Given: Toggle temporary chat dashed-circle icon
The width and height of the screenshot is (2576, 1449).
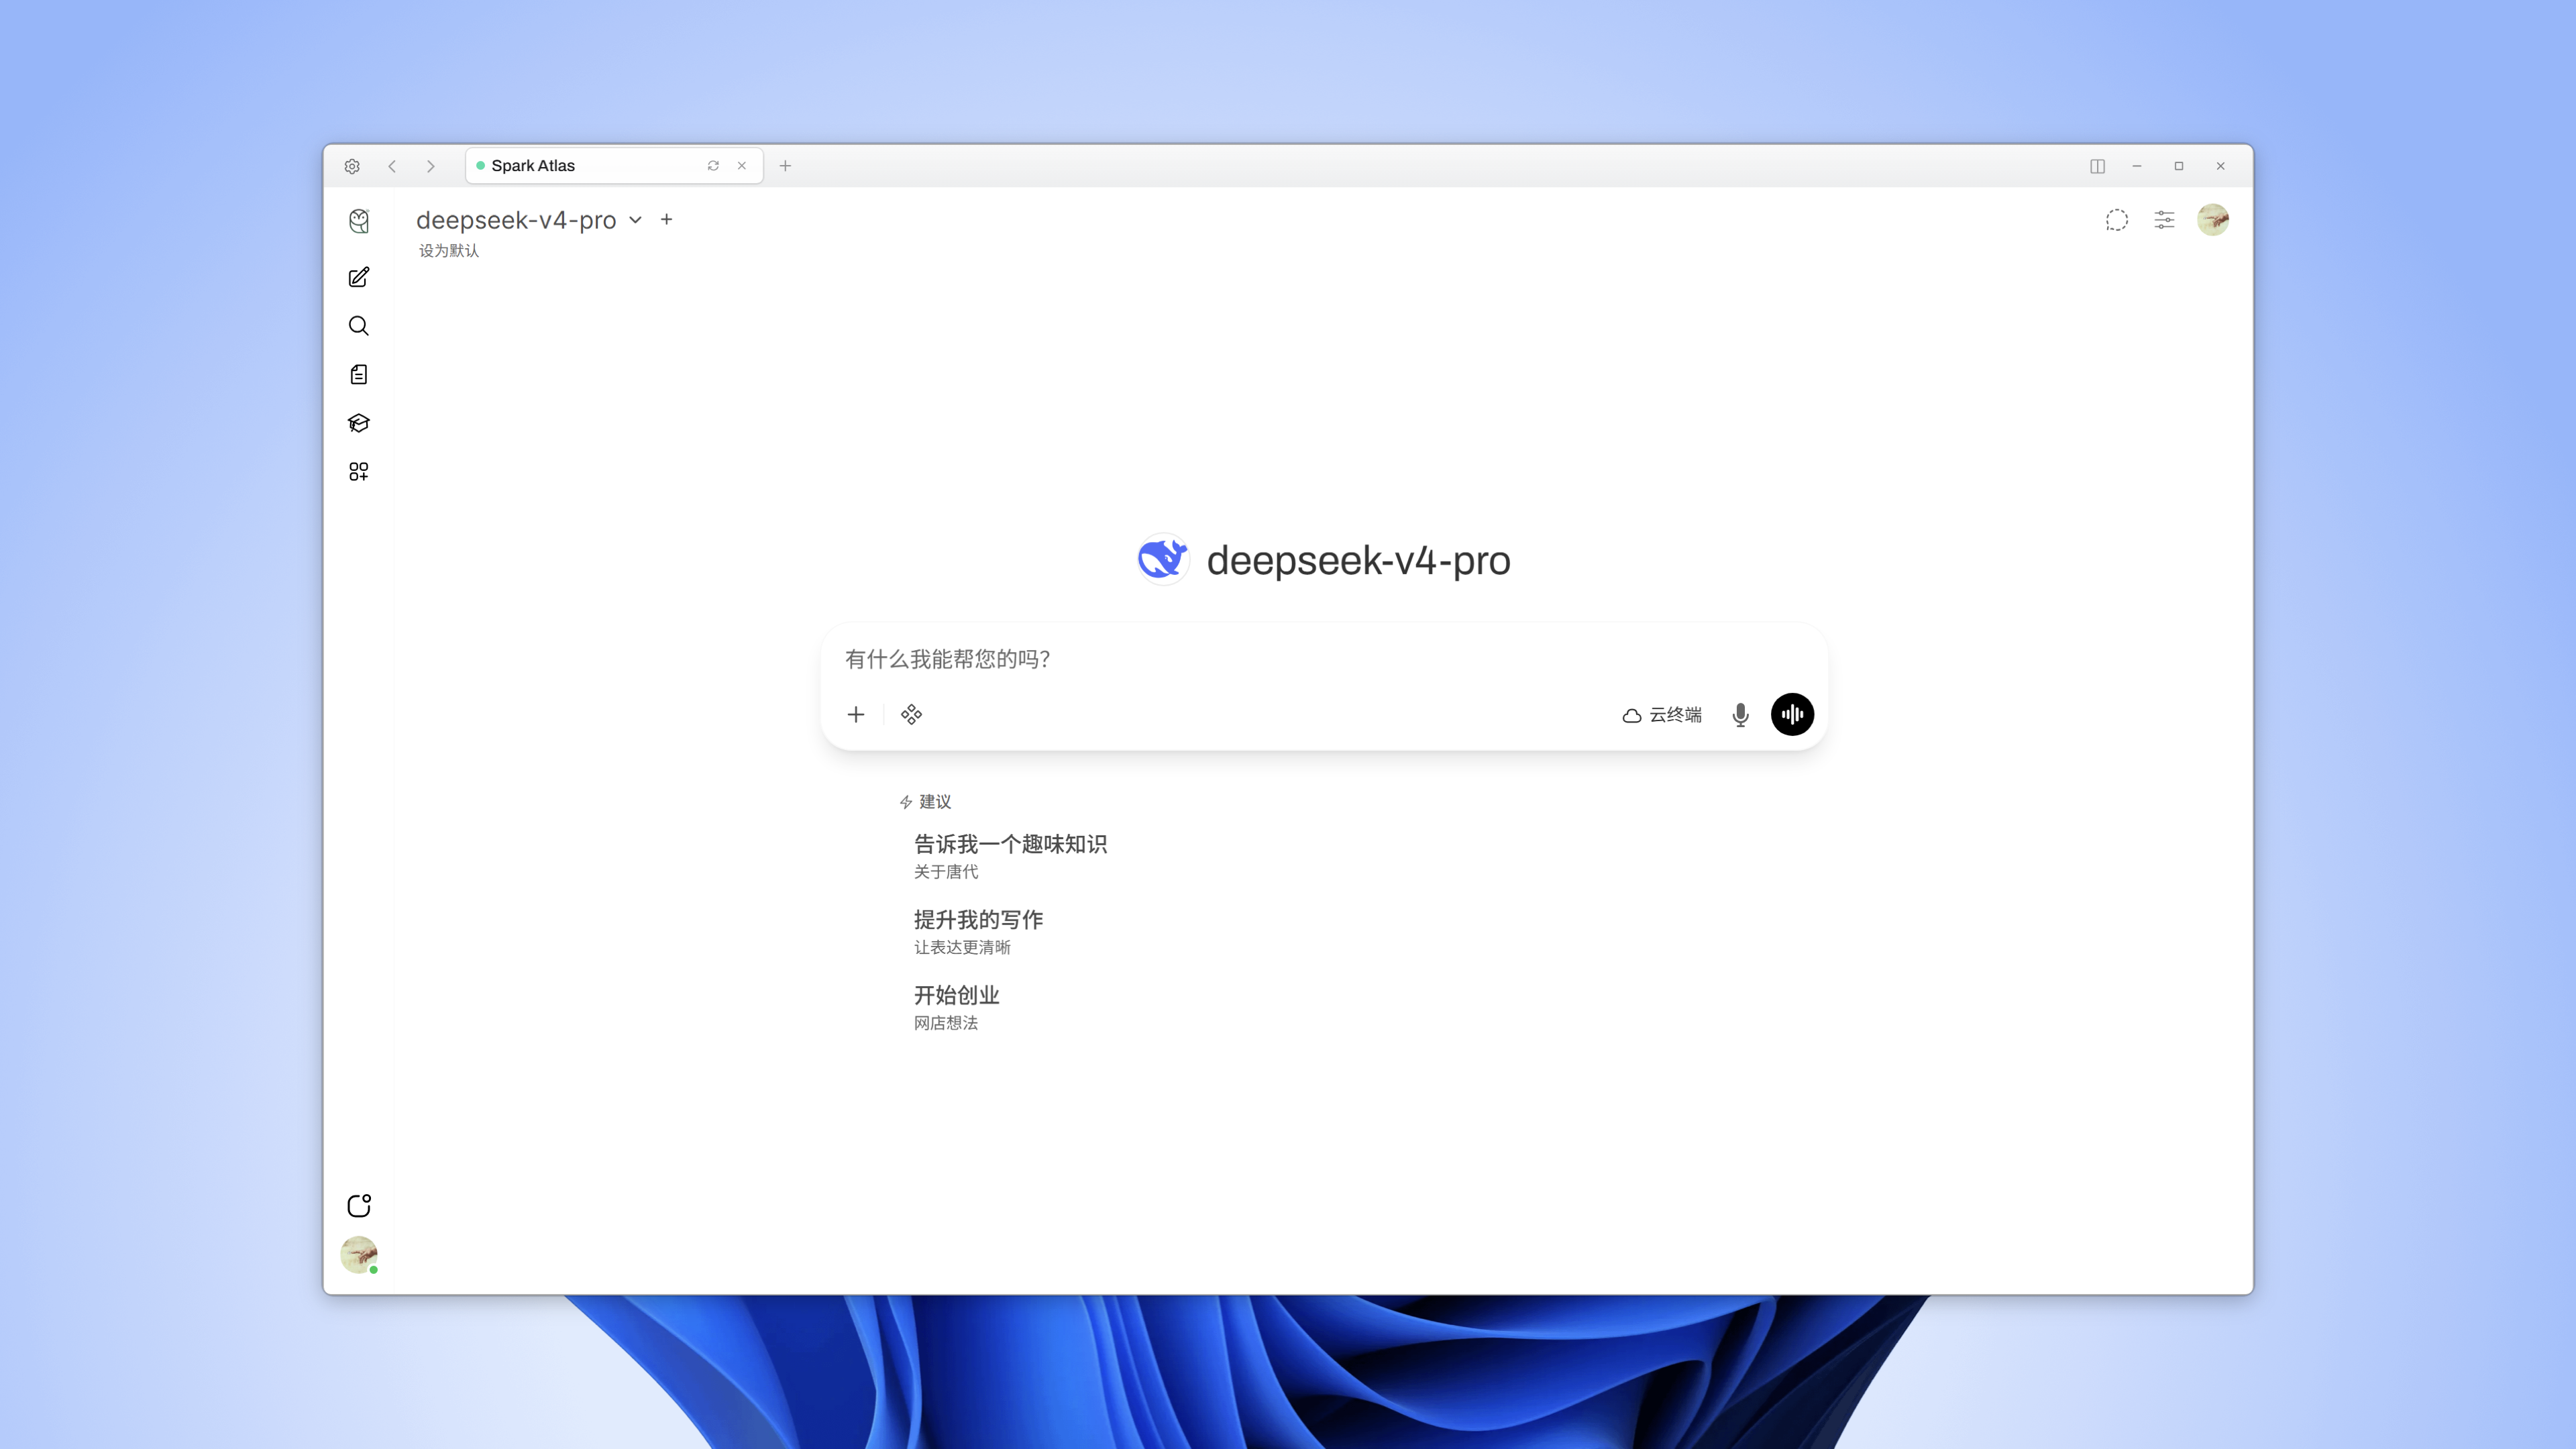Looking at the screenshot, I should pos(2116,220).
